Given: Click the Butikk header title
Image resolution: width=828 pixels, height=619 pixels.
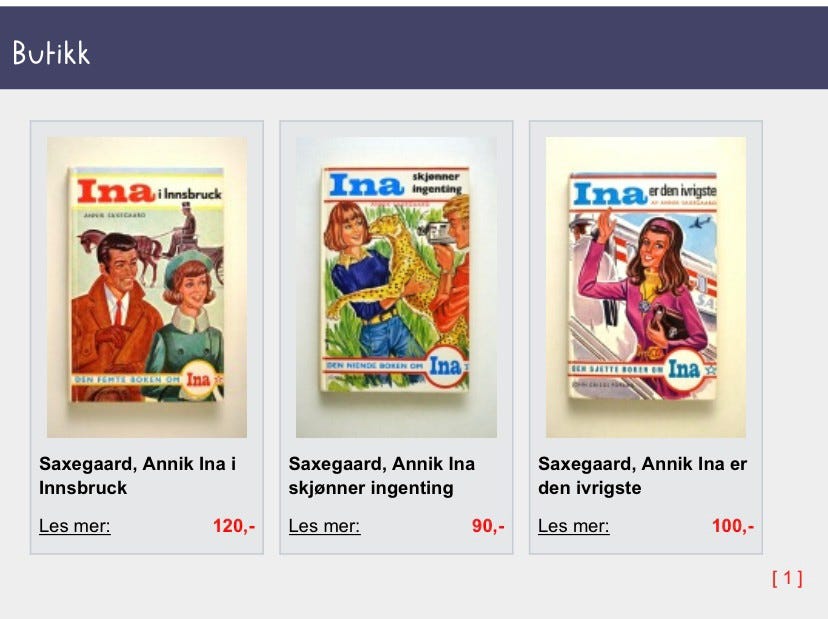Looking at the screenshot, I should pyautogui.click(x=51, y=53).
